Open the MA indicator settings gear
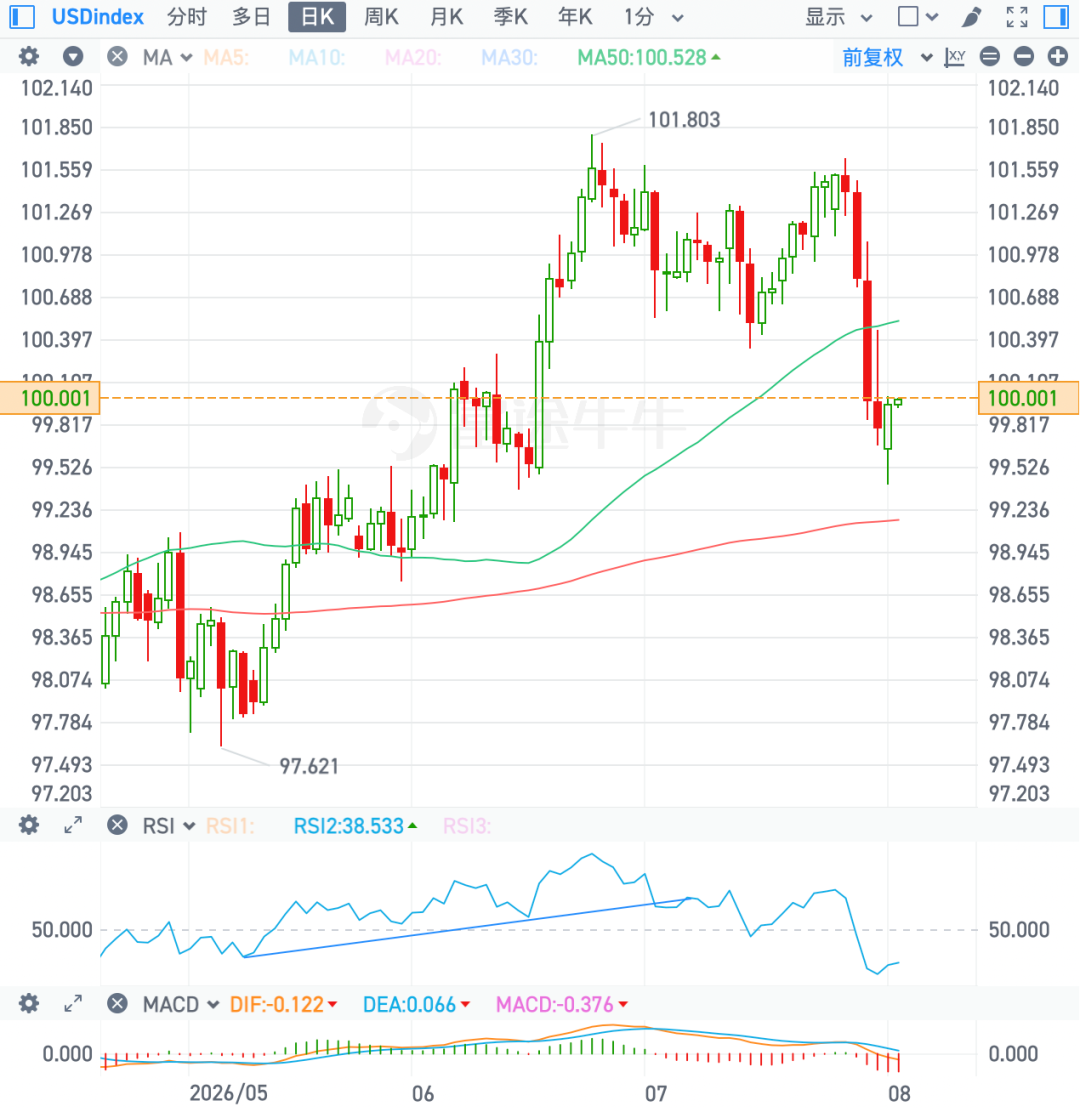This screenshot has height=1112, width=1080. pos(28,56)
